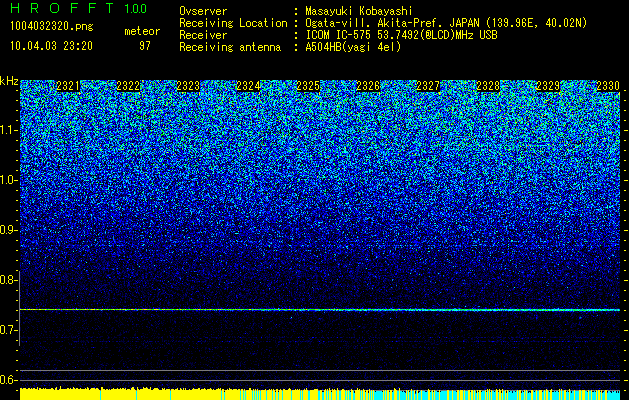Click the 0.6 kHz axis label
This screenshot has height=400, width=629.
pyautogui.click(x=8, y=380)
